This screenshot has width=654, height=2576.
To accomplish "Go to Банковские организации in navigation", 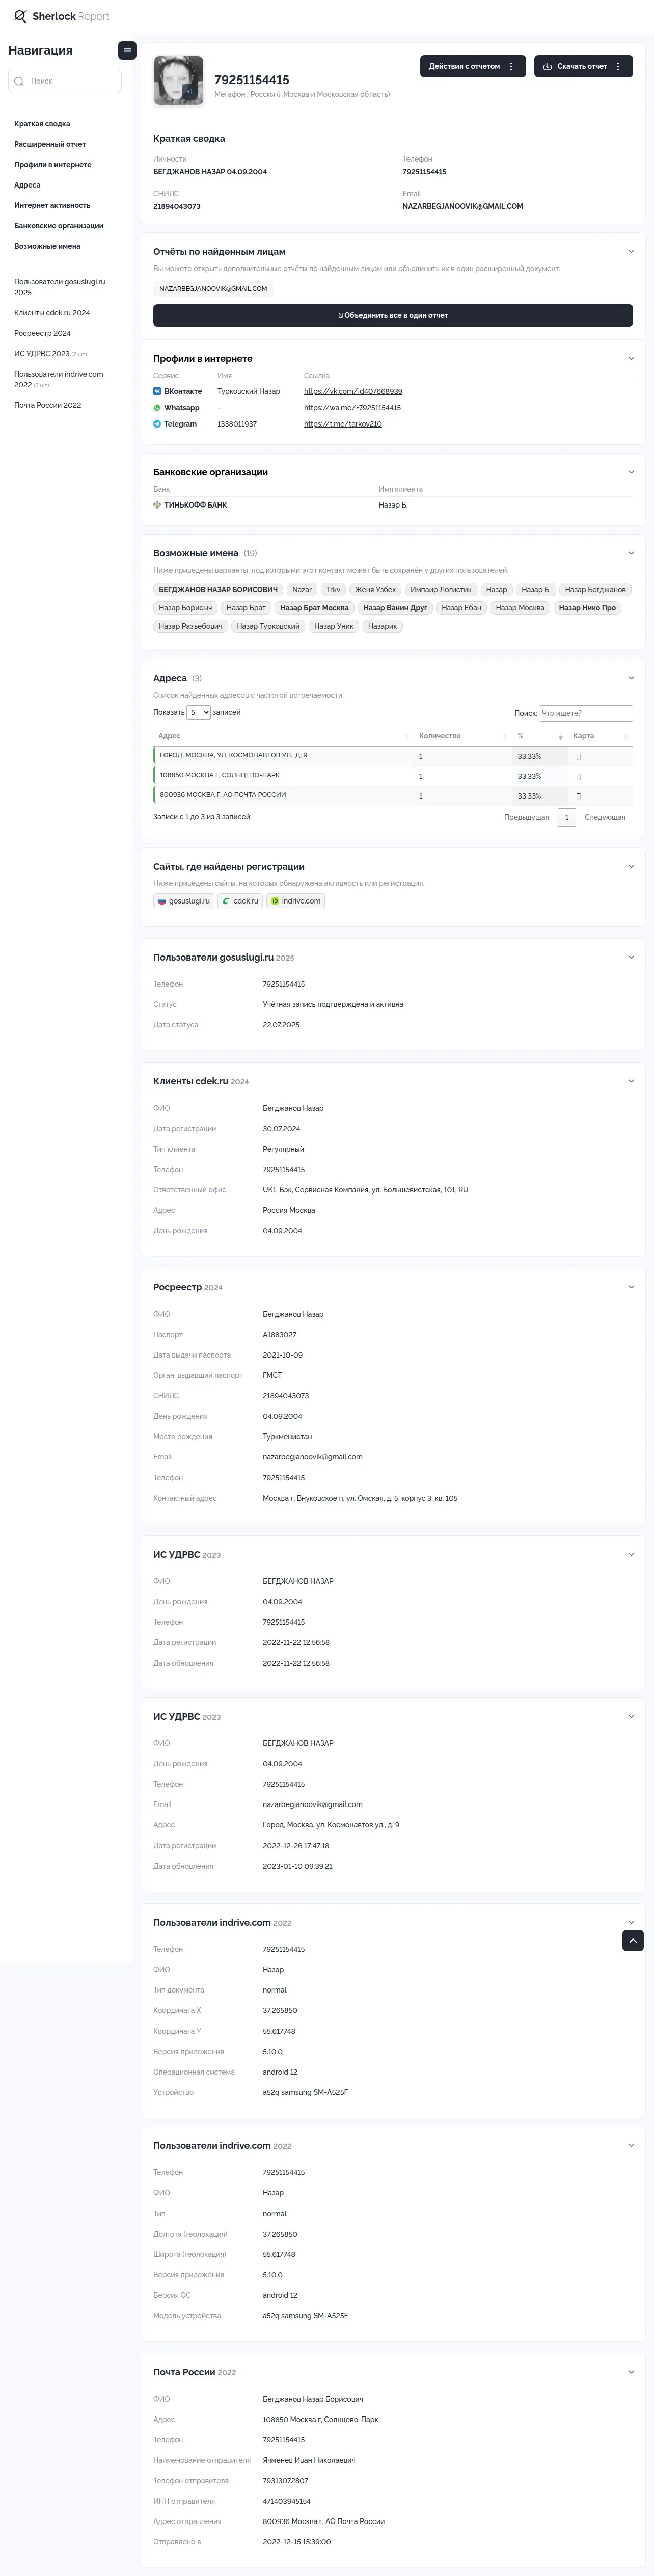I will [x=58, y=226].
